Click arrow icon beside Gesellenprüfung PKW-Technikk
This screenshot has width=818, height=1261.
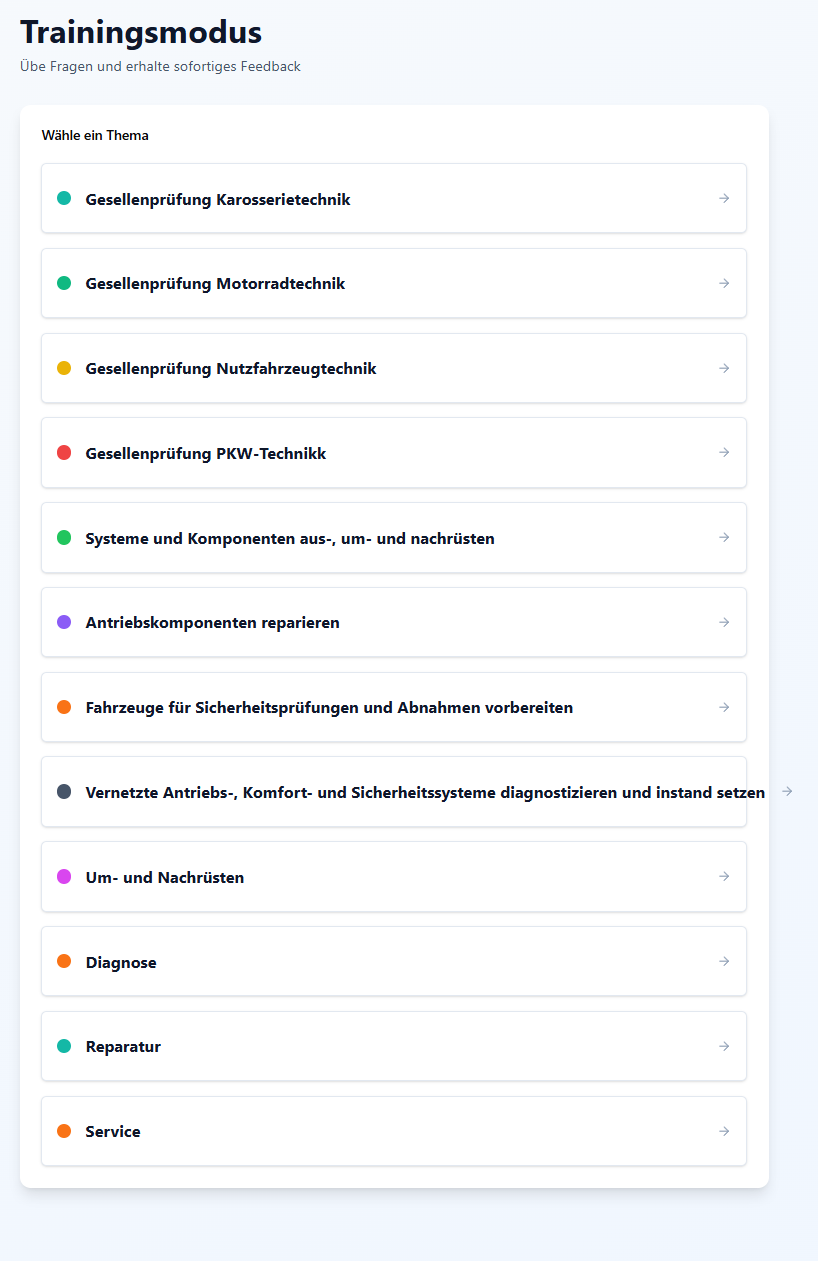pyautogui.click(x=724, y=452)
